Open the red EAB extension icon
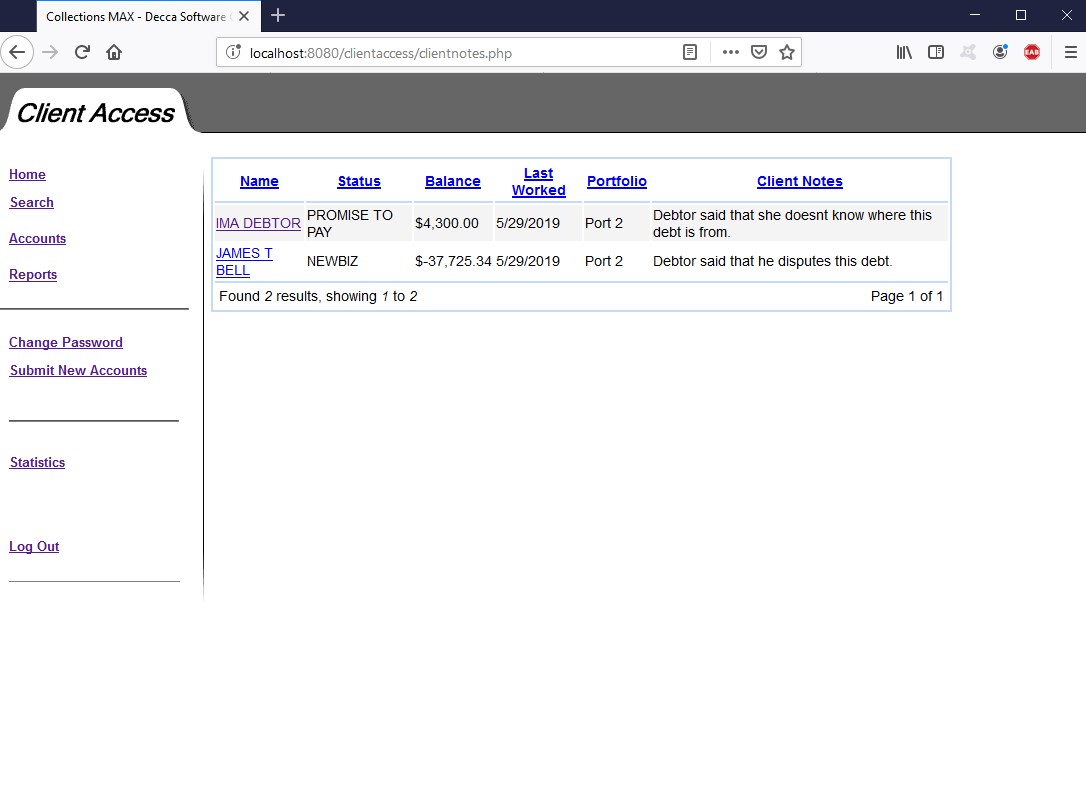The height and width of the screenshot is (798, 1086). click(x=1032, y=53)
